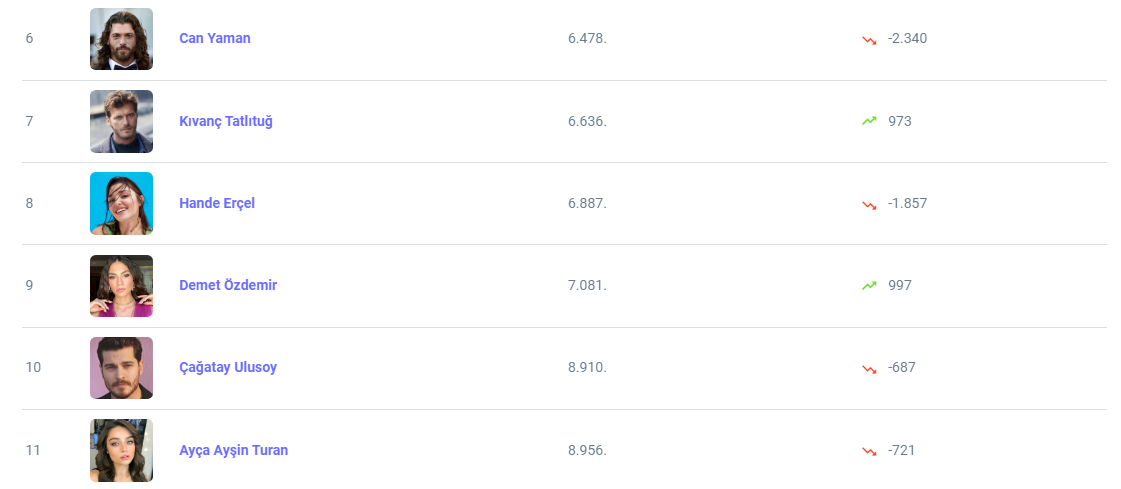Click the green upward trend icon for Kıvanç Tatlıtuğ
The width and height of the screenshot is (1121, 489).
(869, 121)
